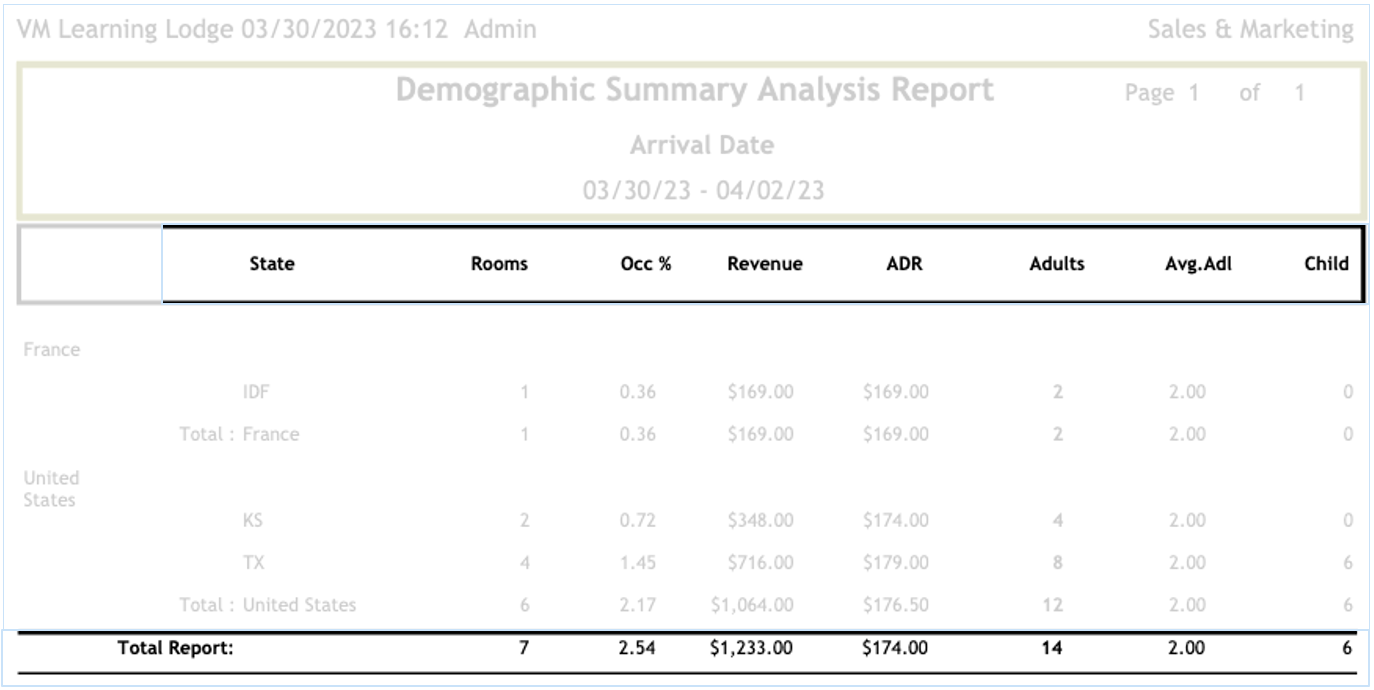Click the TX state row

click(253, 562)
